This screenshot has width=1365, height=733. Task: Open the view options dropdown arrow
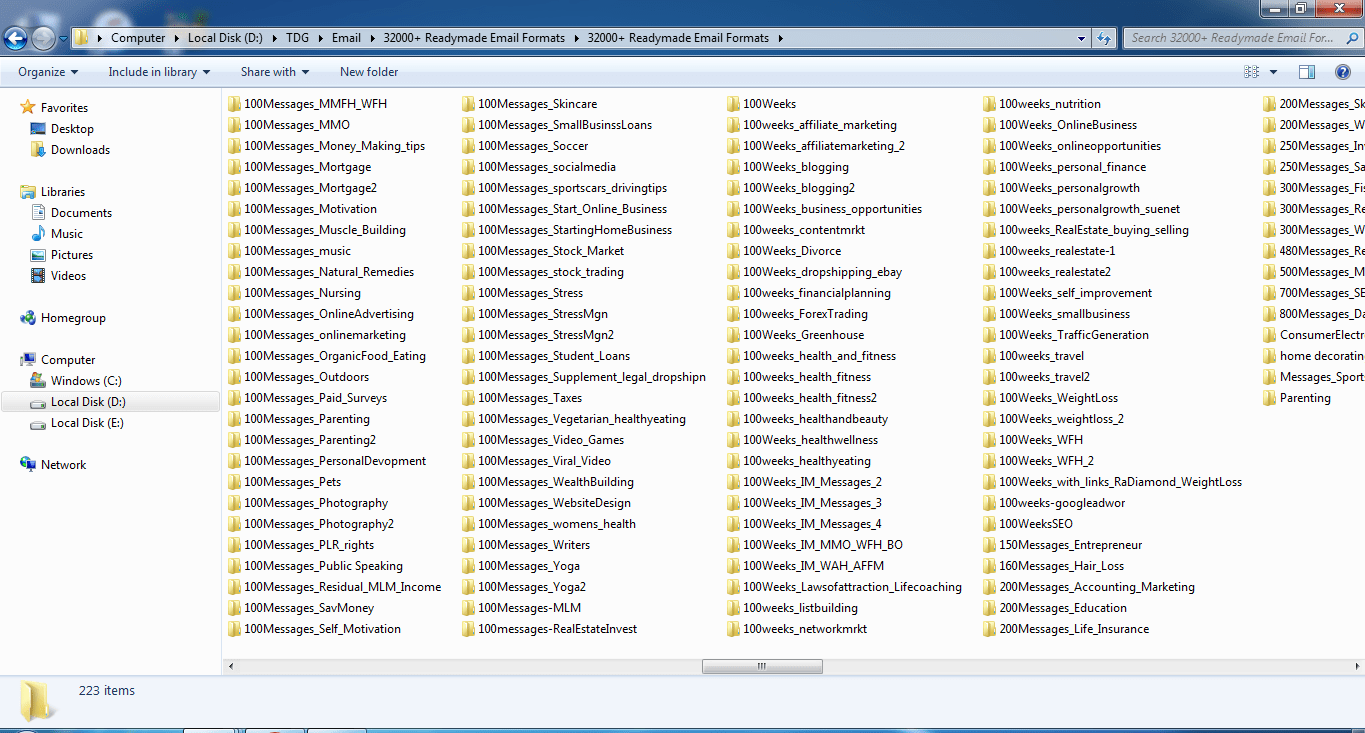1273,72
